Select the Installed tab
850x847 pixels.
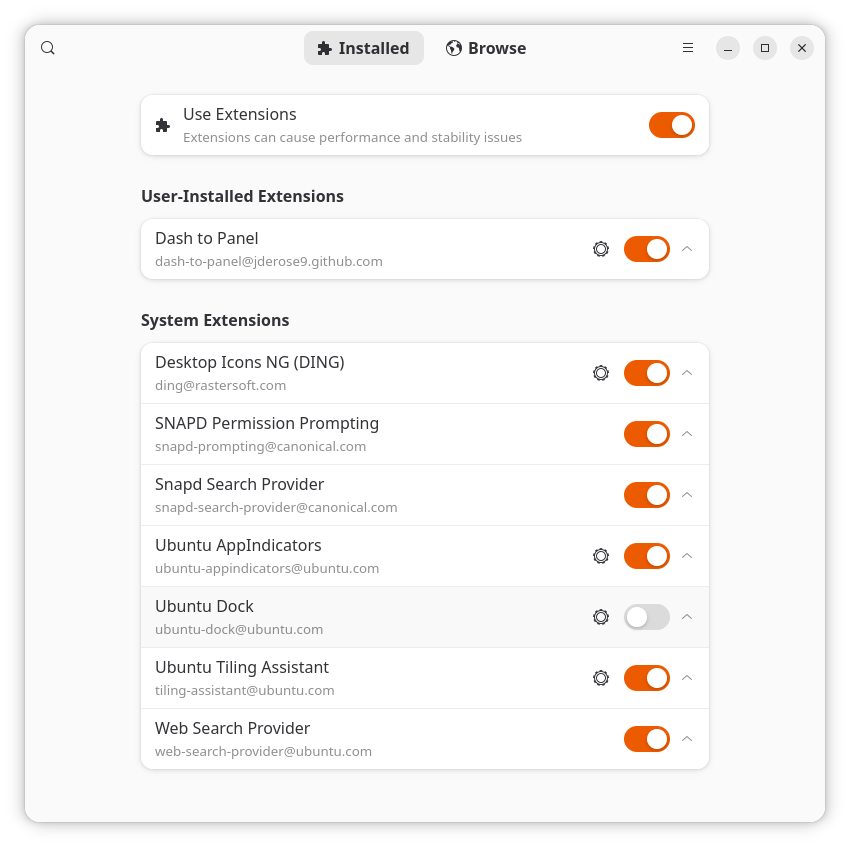(x=363, y=48)
